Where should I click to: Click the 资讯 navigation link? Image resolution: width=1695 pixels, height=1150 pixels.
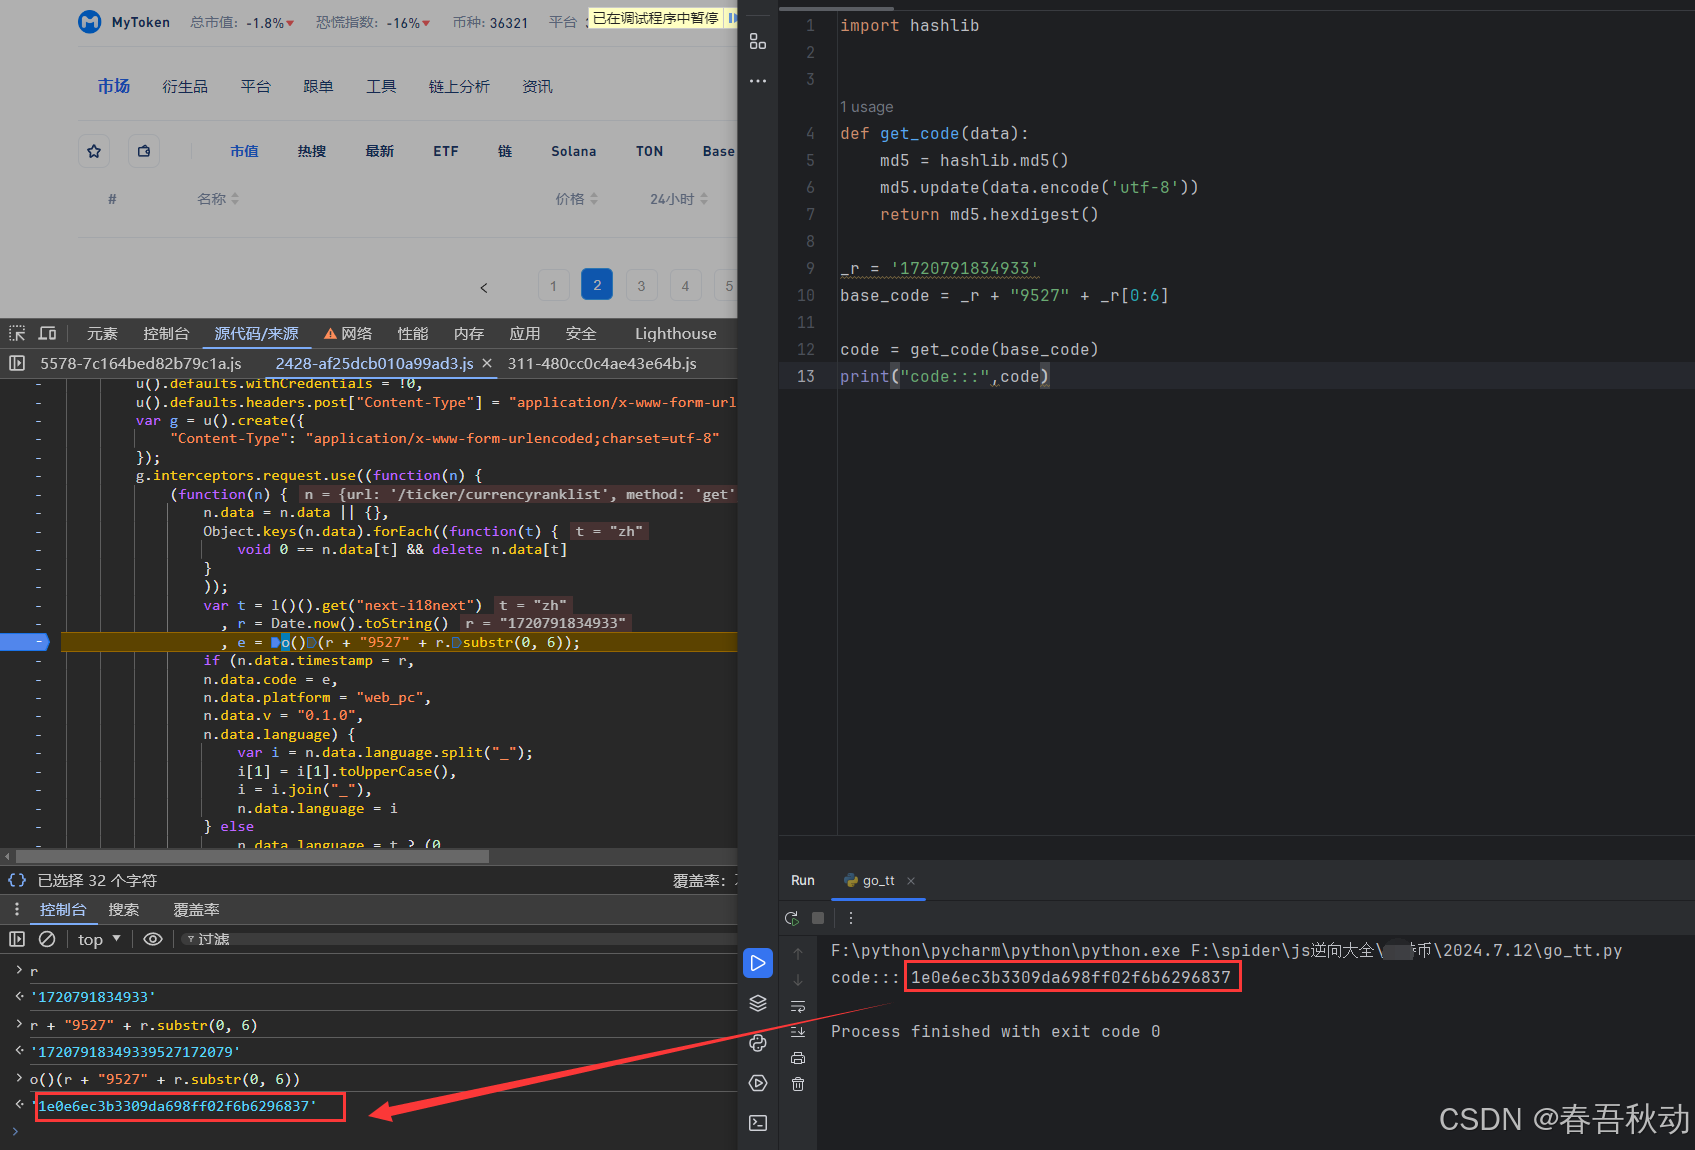[x=537, y=87]
